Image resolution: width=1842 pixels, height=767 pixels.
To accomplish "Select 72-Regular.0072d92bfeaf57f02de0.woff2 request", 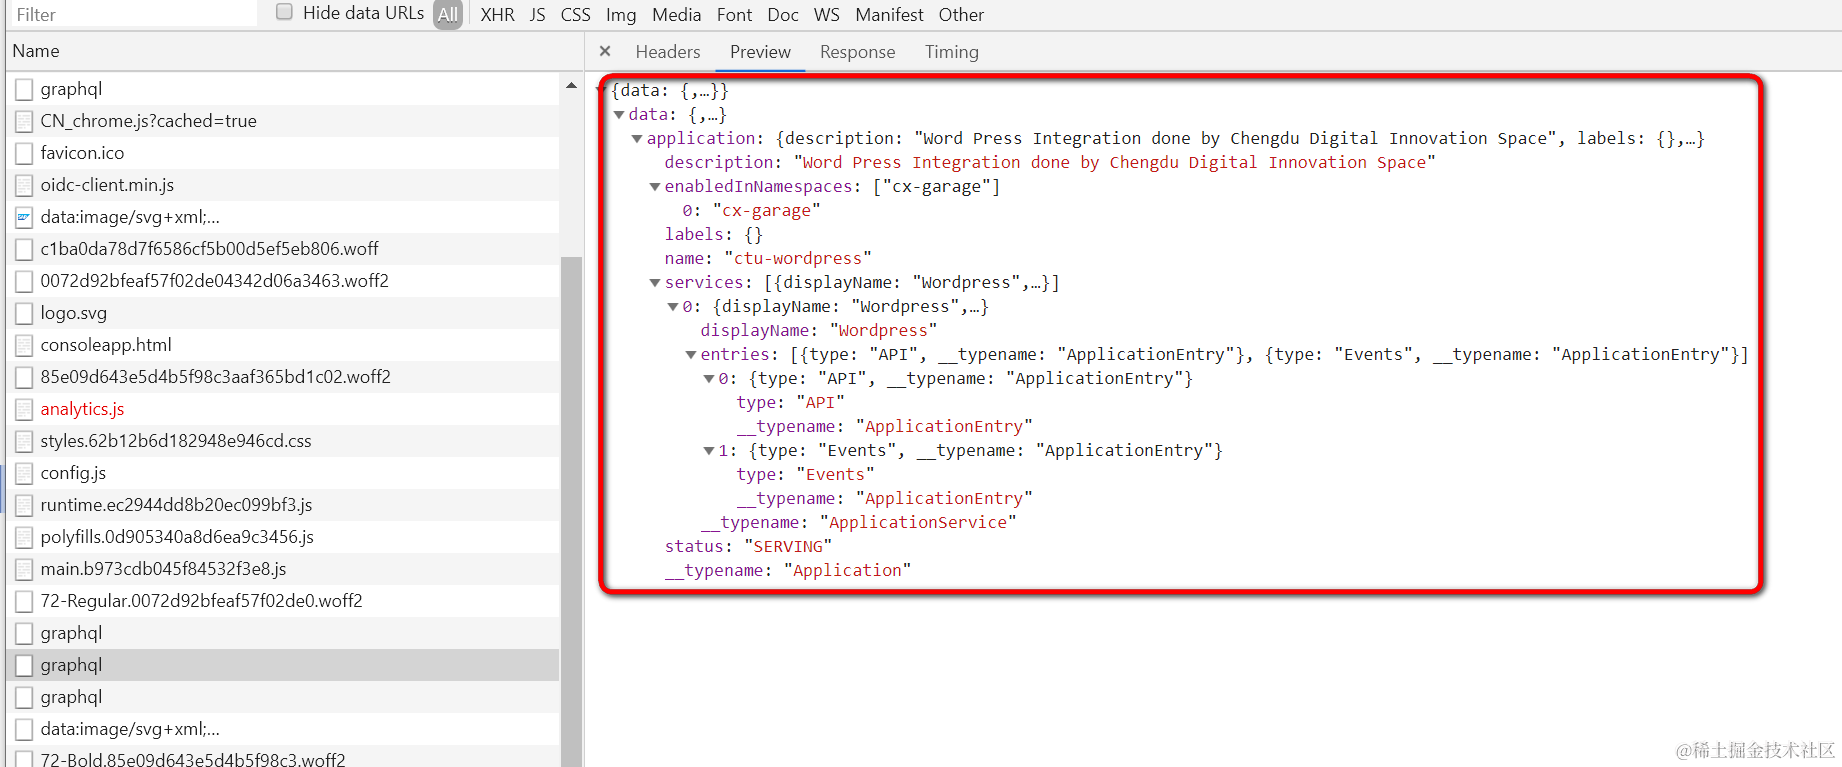I will pos(283,601).
